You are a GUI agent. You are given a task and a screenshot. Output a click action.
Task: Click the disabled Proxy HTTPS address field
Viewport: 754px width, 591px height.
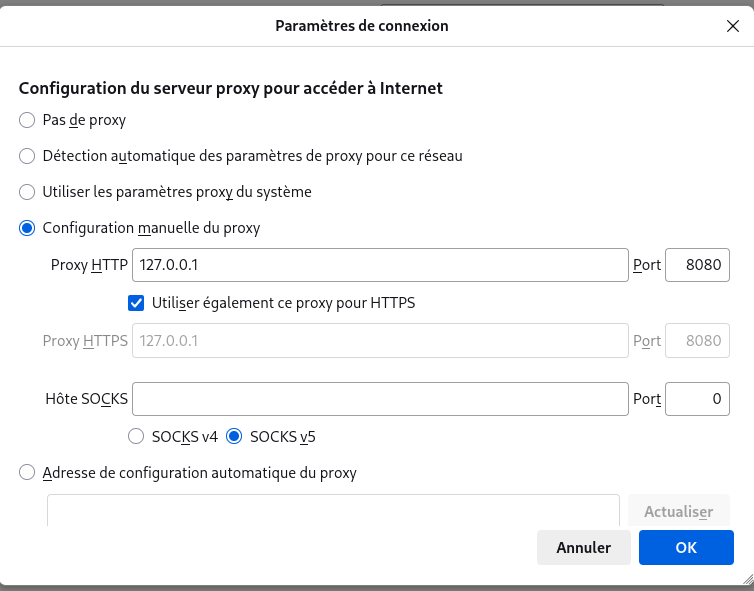click(380, 340)
